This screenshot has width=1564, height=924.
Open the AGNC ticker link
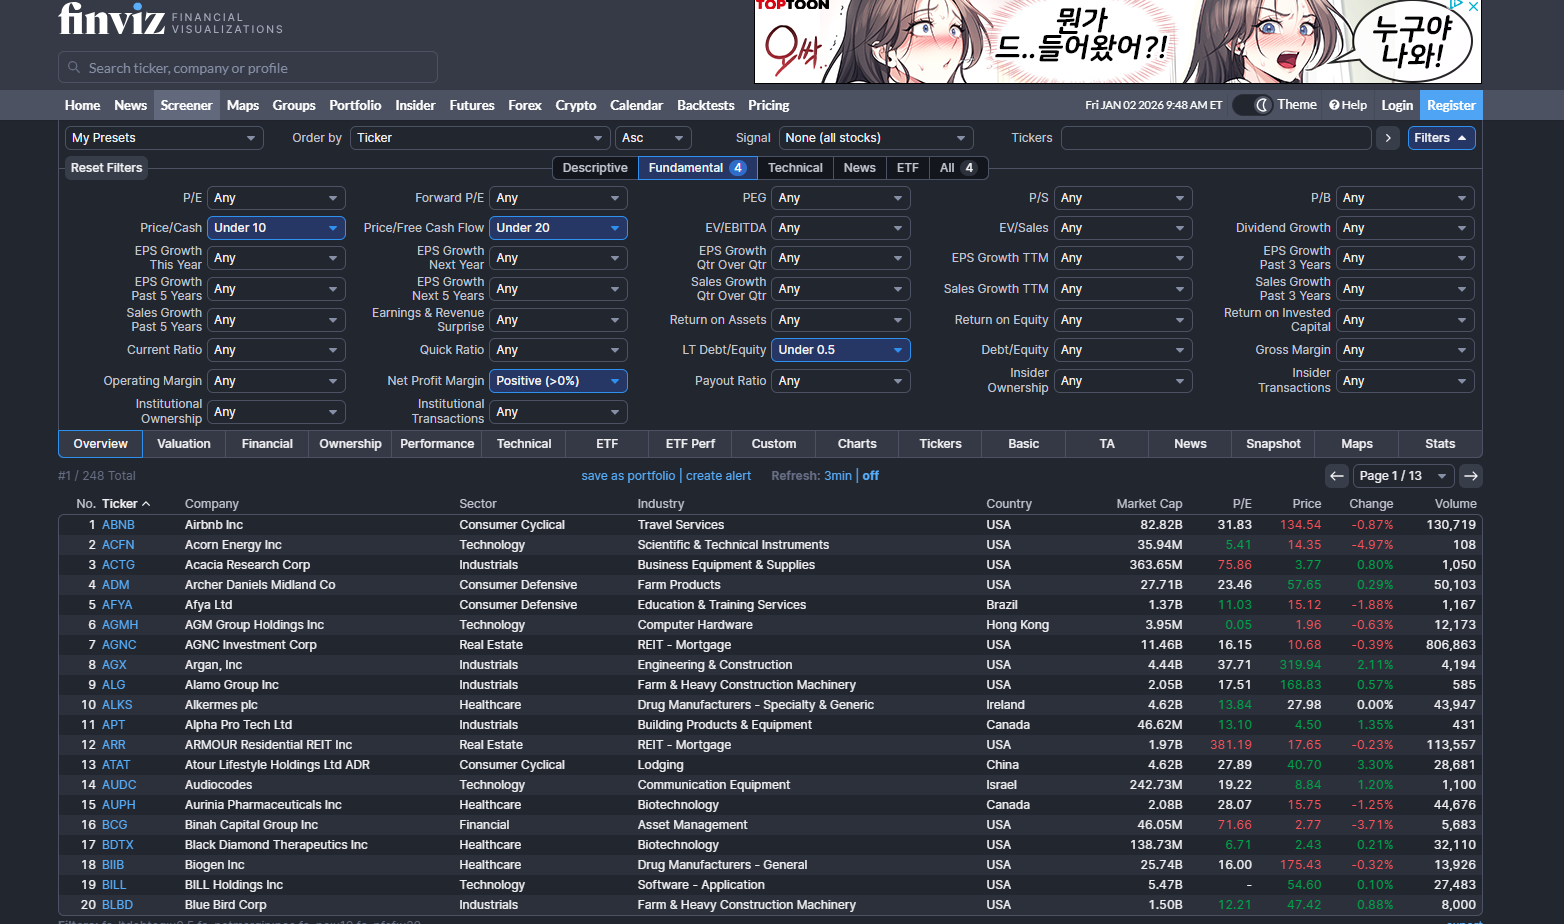119,645
